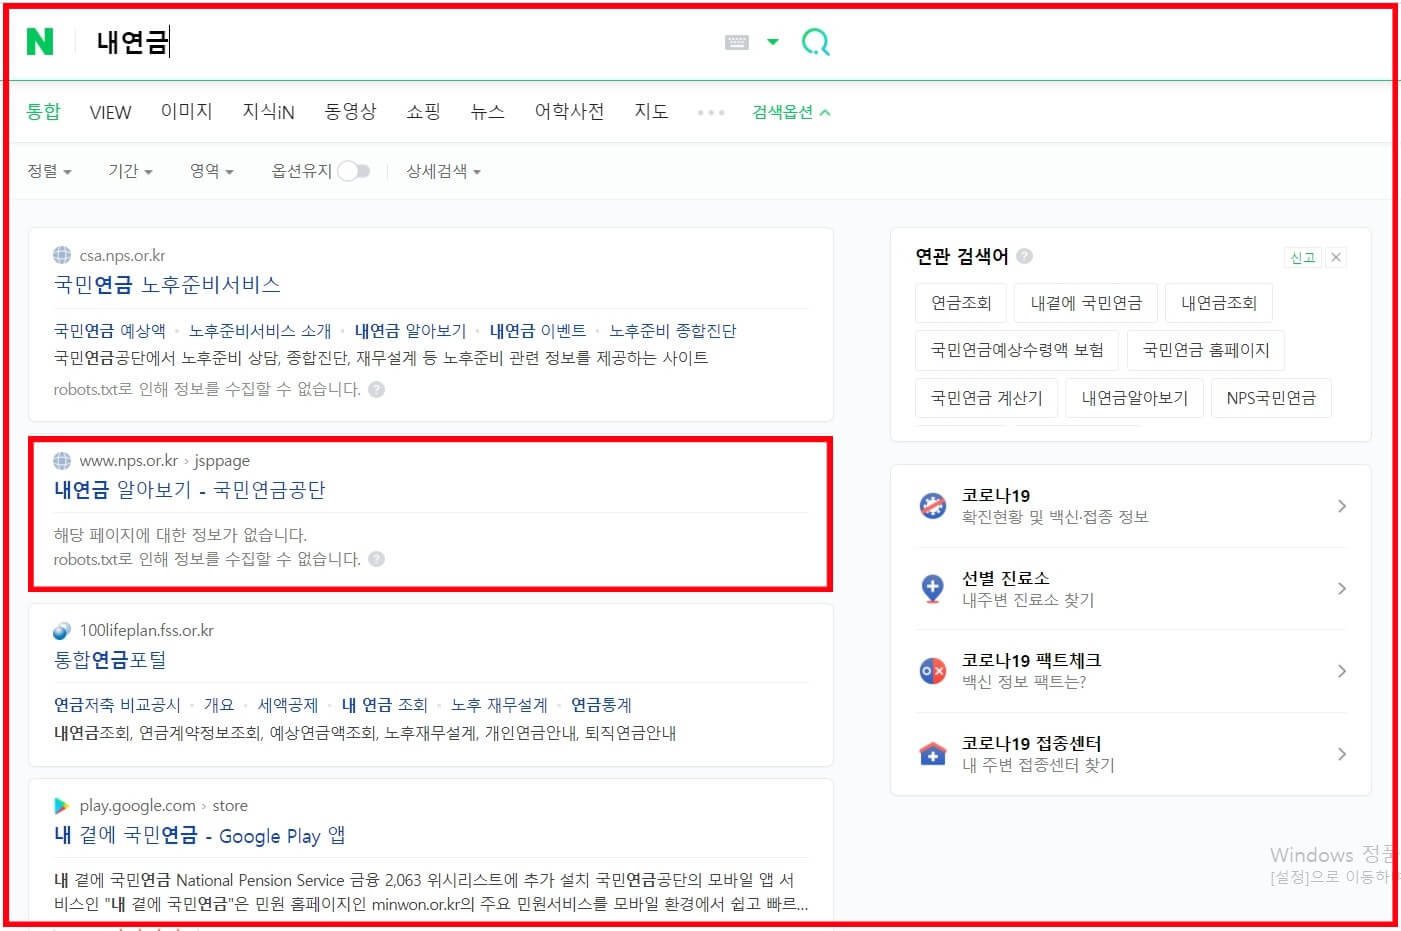Click the 코로나19 접종센터 house icon
Viewport: 1401px width, 931px height.
[x=933, y=754]
